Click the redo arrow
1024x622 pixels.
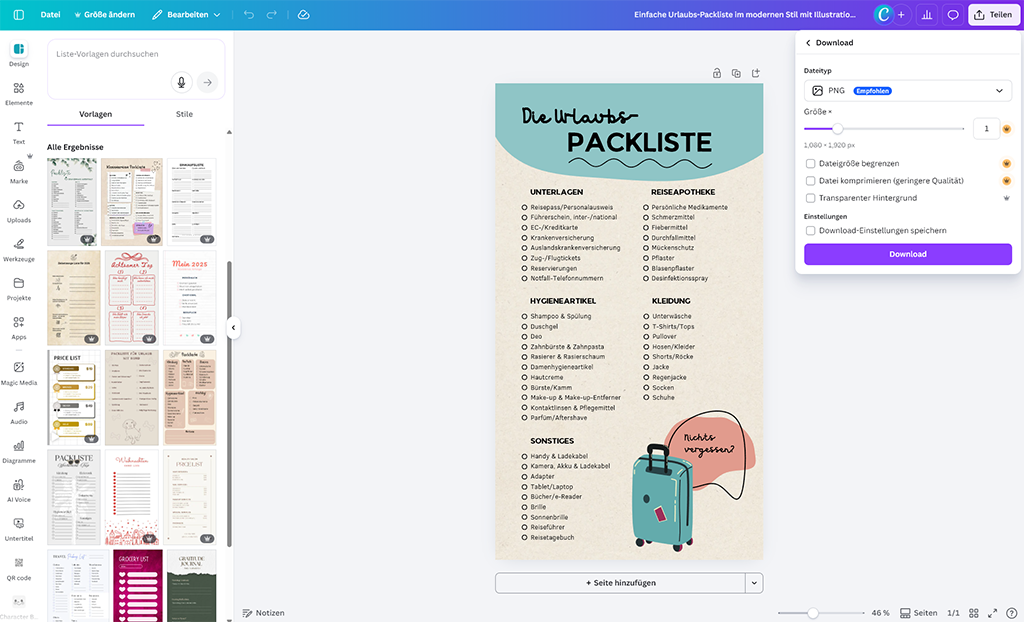click(x=272, y=14)
